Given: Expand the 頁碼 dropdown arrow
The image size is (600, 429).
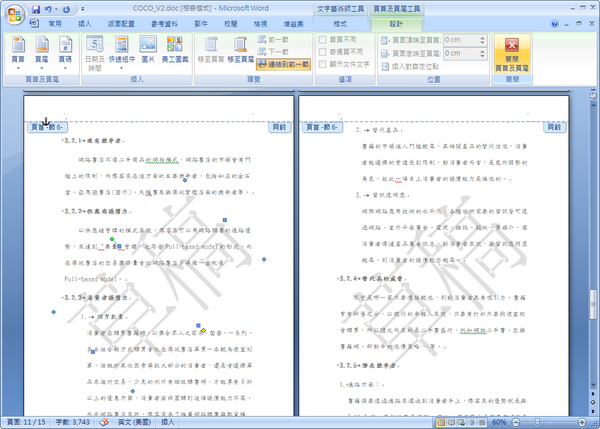Looking at the screenshot, I should (65, 68).
